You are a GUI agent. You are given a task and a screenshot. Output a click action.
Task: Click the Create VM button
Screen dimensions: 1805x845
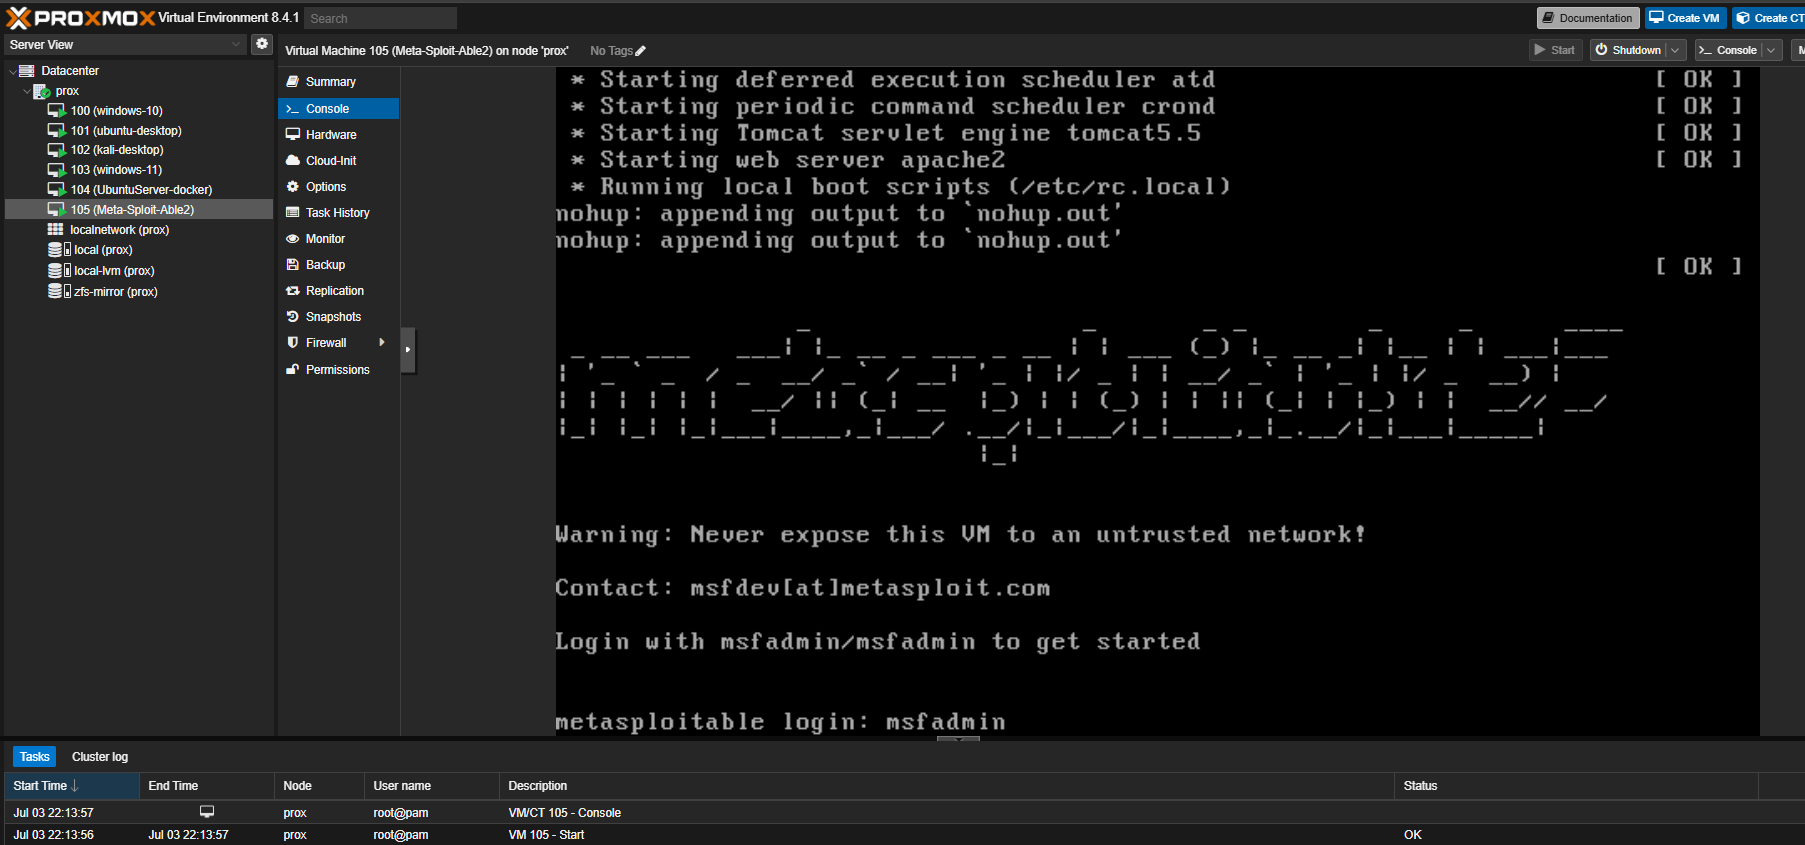[1685, 18]
